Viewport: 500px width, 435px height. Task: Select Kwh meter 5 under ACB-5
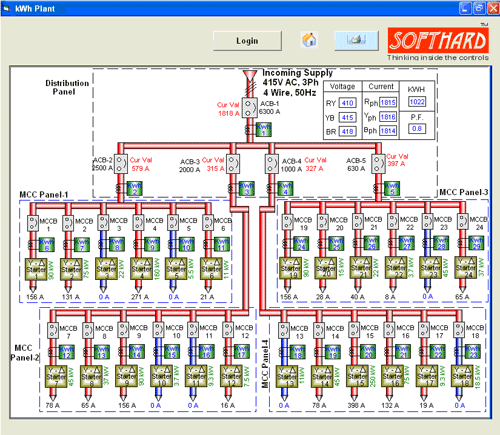click(x=392, y=189)
